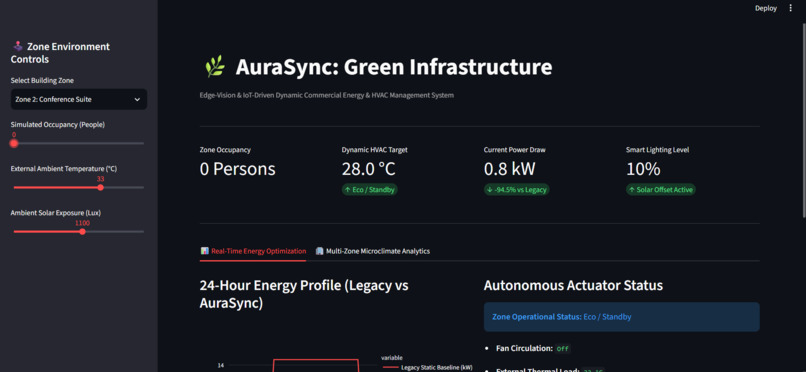Click the building icon on Multi-Zone tab
The height and width of the screenshot is (372, 806).
point(320,251)
